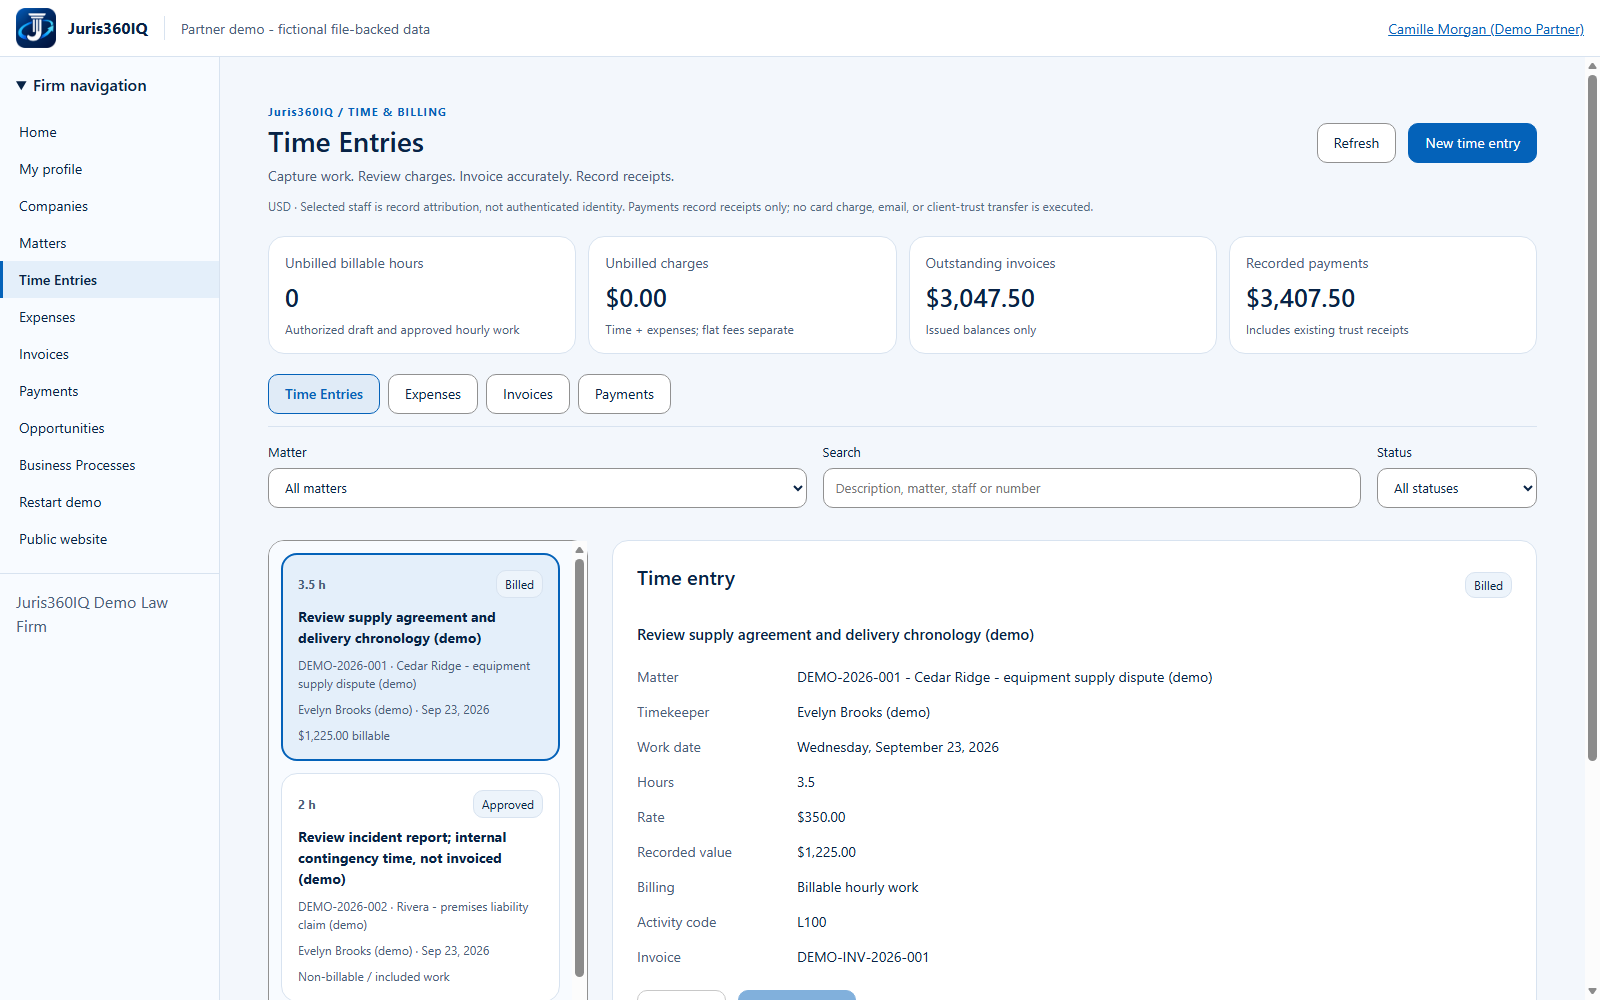Click the Juris360IQ Demo Law Firm label

(92, 614)
